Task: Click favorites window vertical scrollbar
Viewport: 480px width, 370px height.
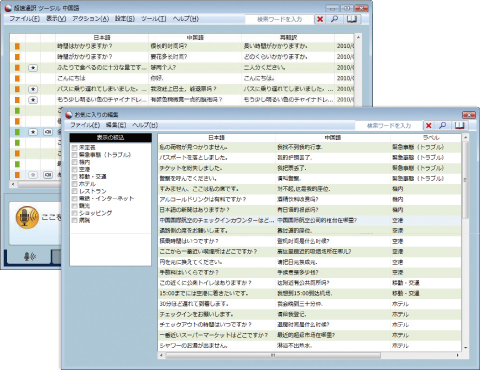Action: [x=465, y=180]
